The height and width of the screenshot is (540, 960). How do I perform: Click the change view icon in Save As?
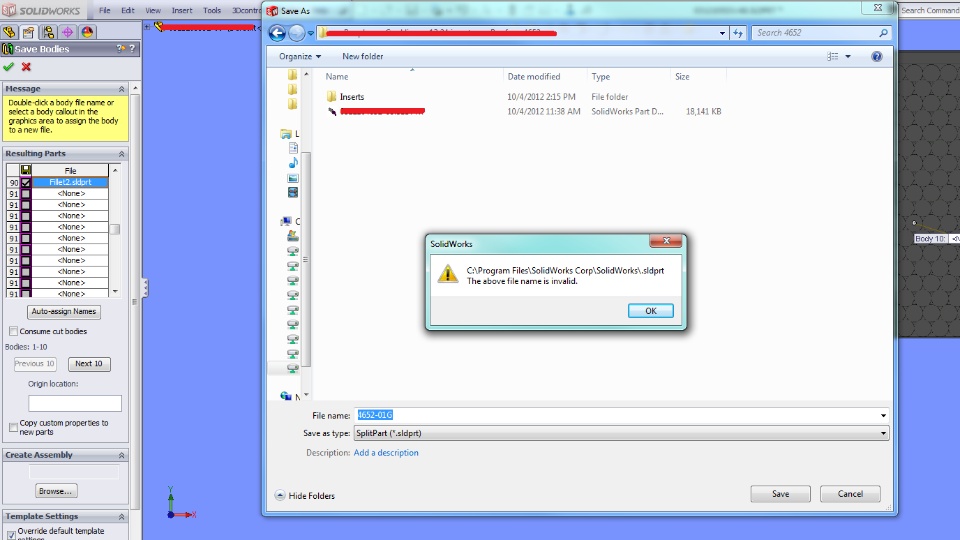(x=833, y=56)
